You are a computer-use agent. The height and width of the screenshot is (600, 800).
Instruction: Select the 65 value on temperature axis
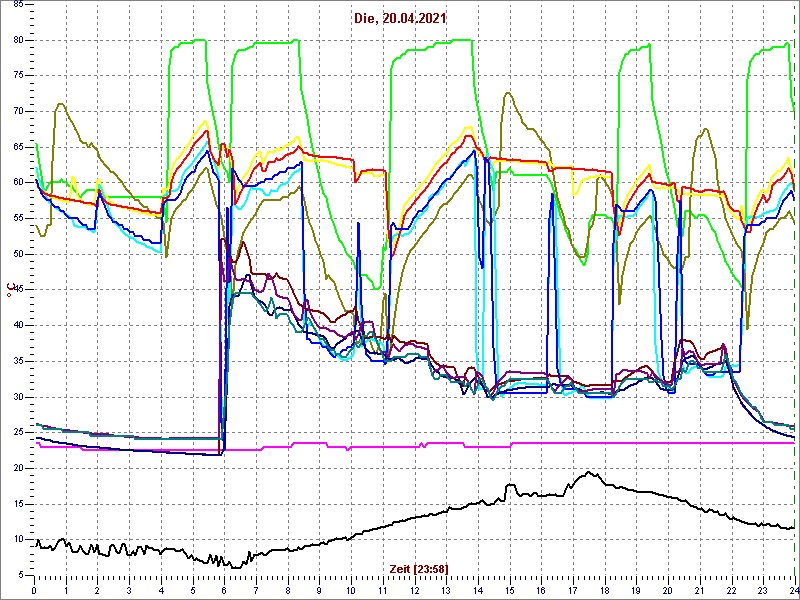click(18, 147)
